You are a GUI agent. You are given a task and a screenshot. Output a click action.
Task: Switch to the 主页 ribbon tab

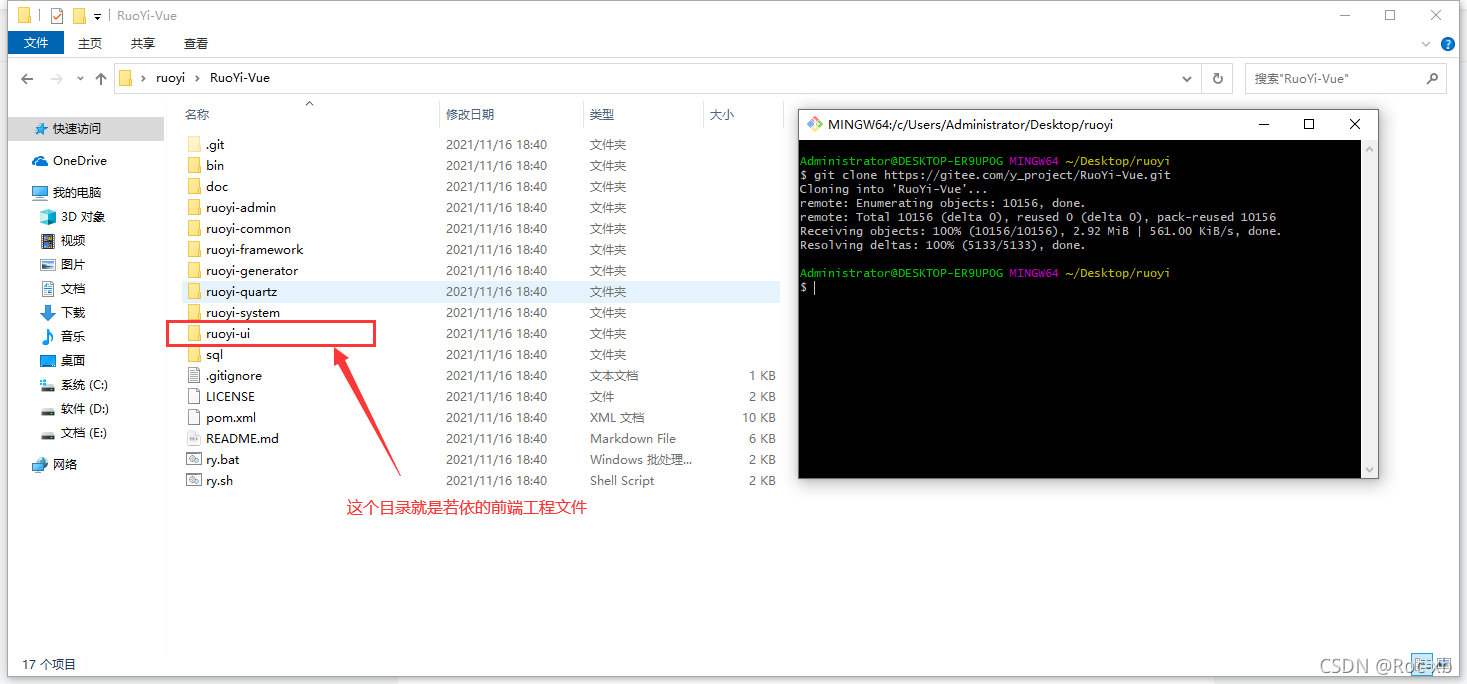tap(90, 43)
